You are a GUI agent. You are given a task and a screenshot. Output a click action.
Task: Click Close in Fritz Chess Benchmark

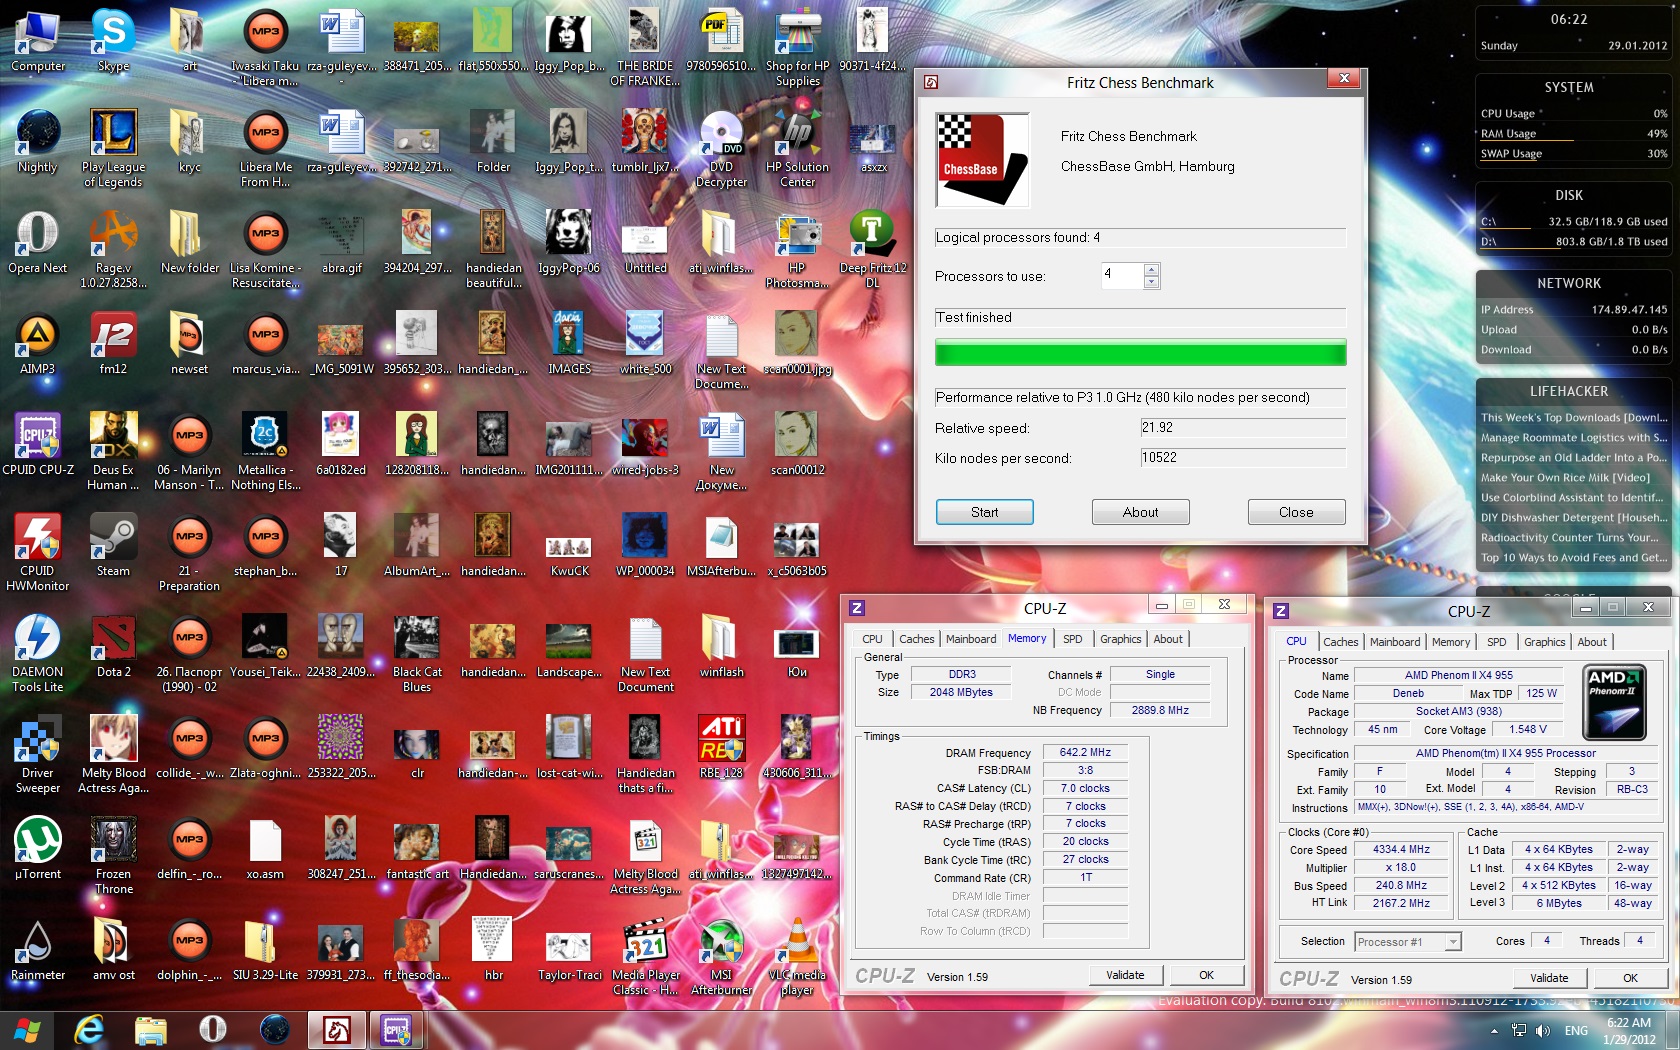(x=1296, y=512)
